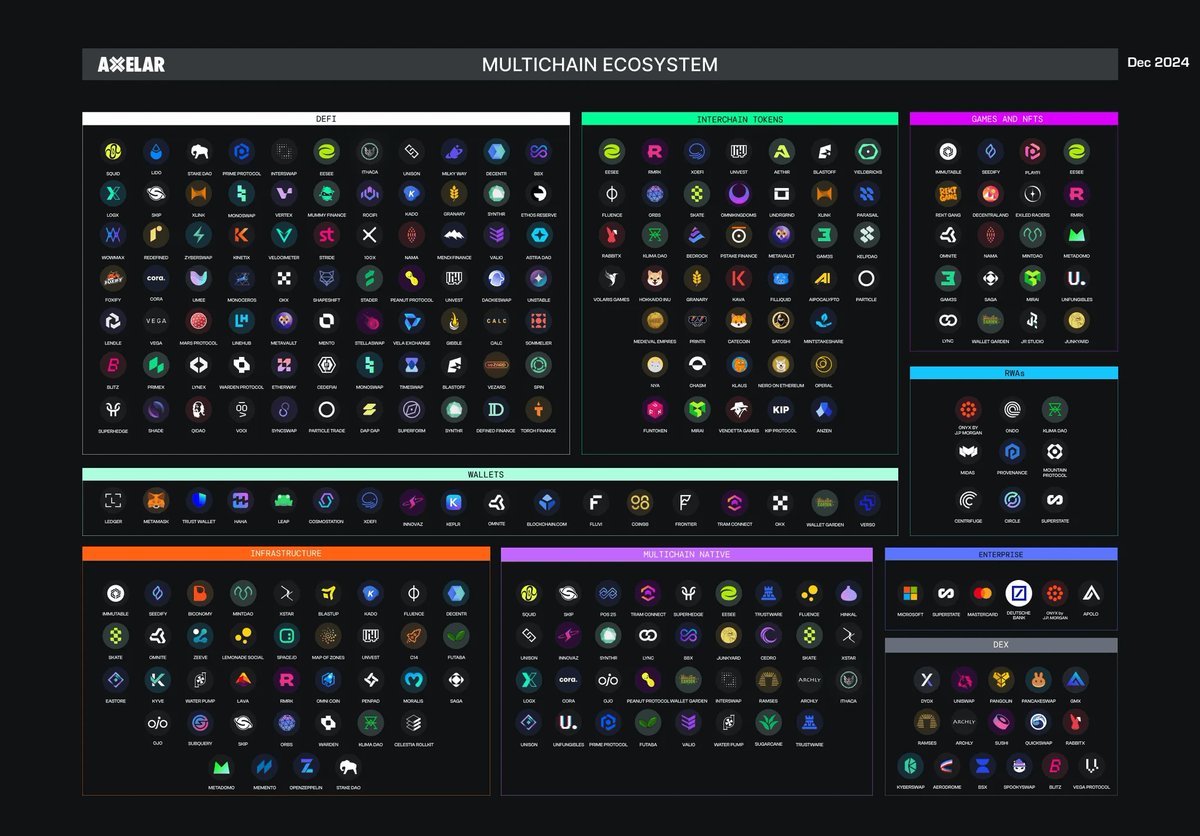The width and height of the screenshot is (1200, 836).
Task: Click the Rekt Gang icon
Action: pos(947,194)
